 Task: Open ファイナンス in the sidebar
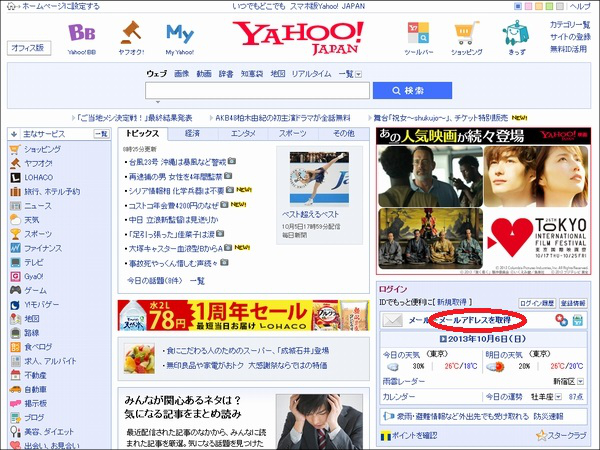pos(43,248)
